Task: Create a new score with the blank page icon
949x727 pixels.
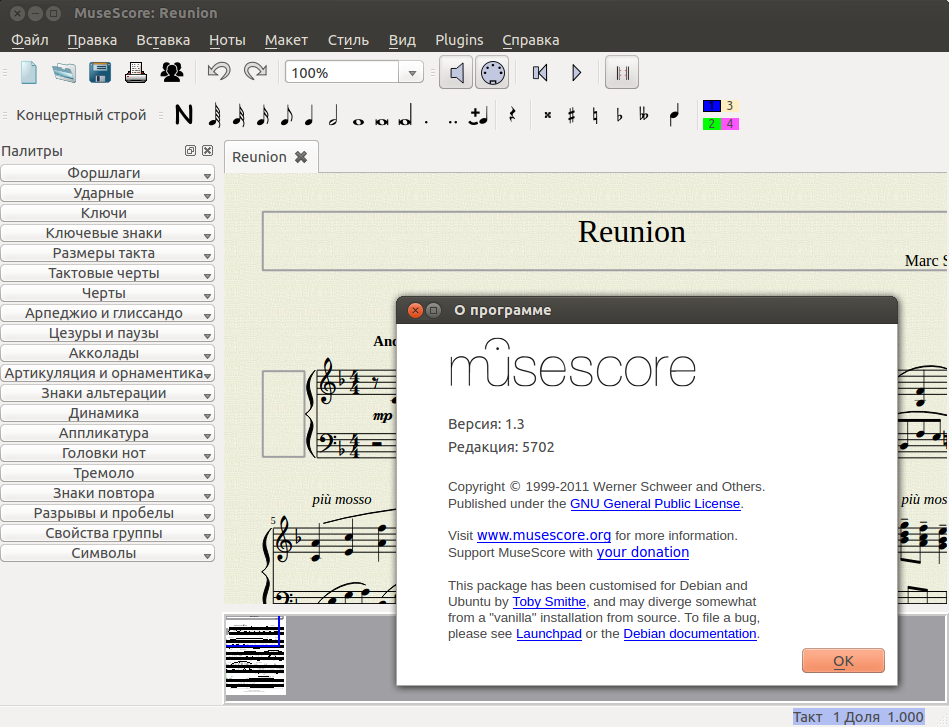Action: coord(29,73)
